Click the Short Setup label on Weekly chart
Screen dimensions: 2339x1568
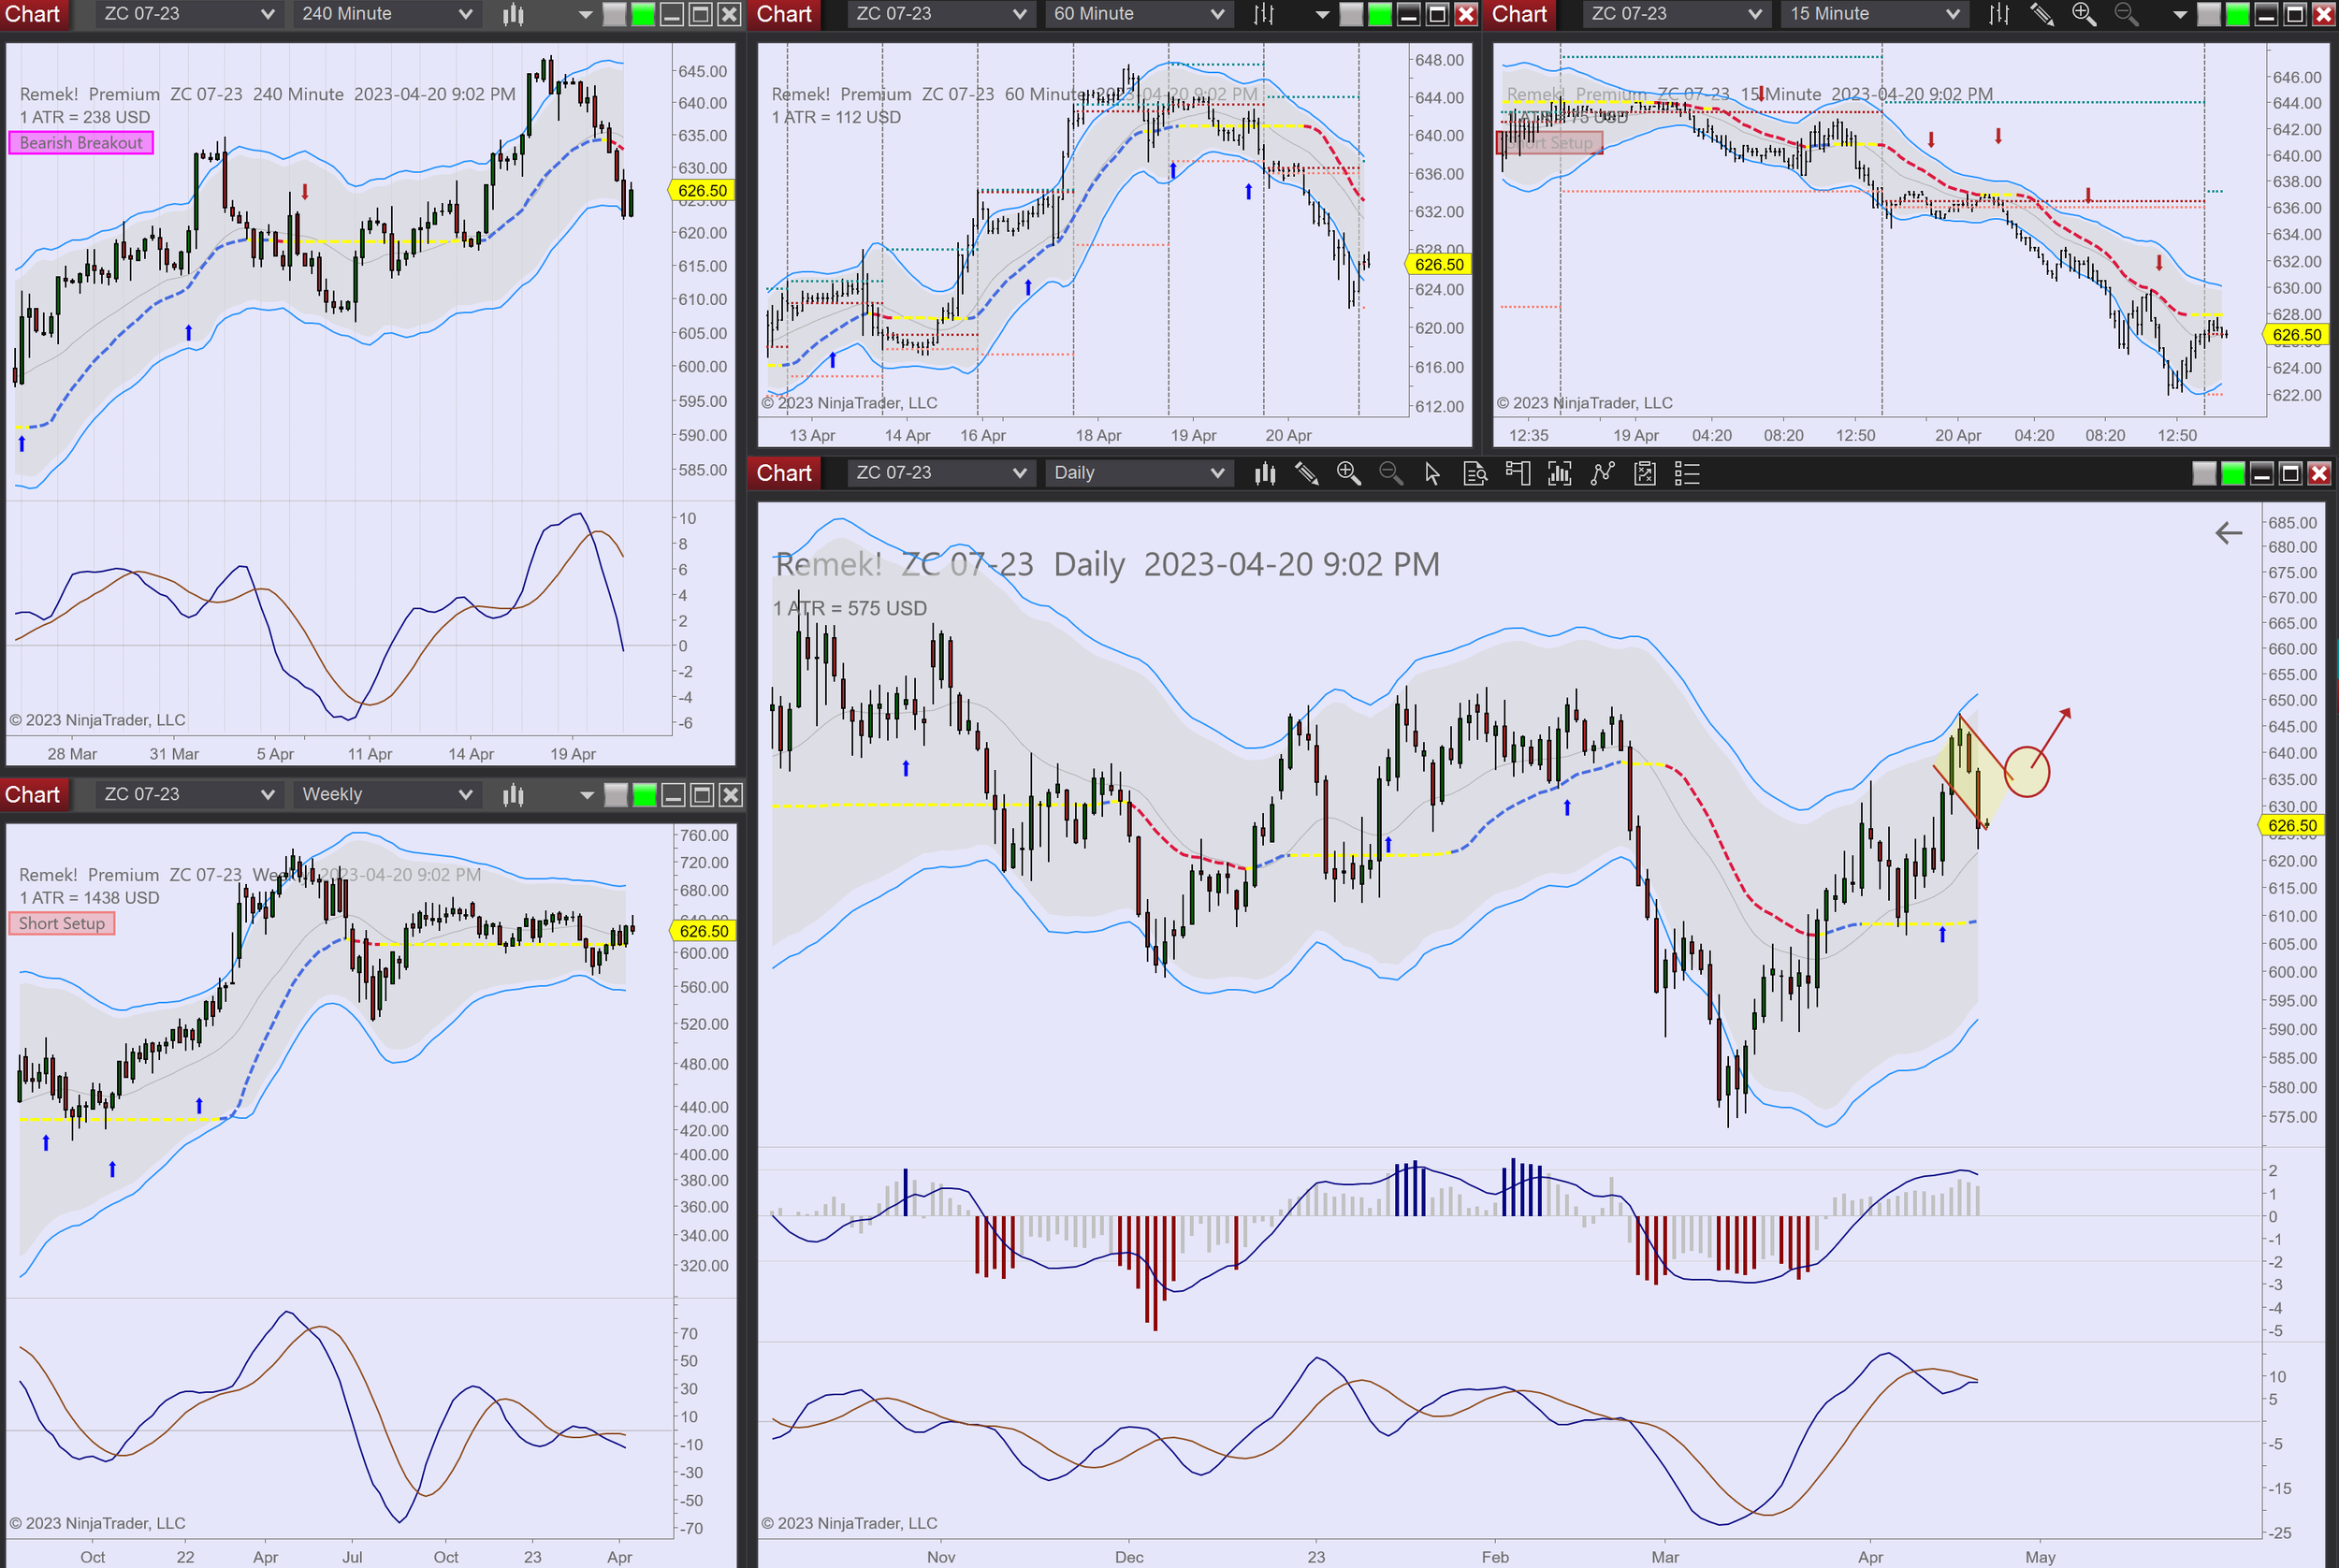coord(62,924)
